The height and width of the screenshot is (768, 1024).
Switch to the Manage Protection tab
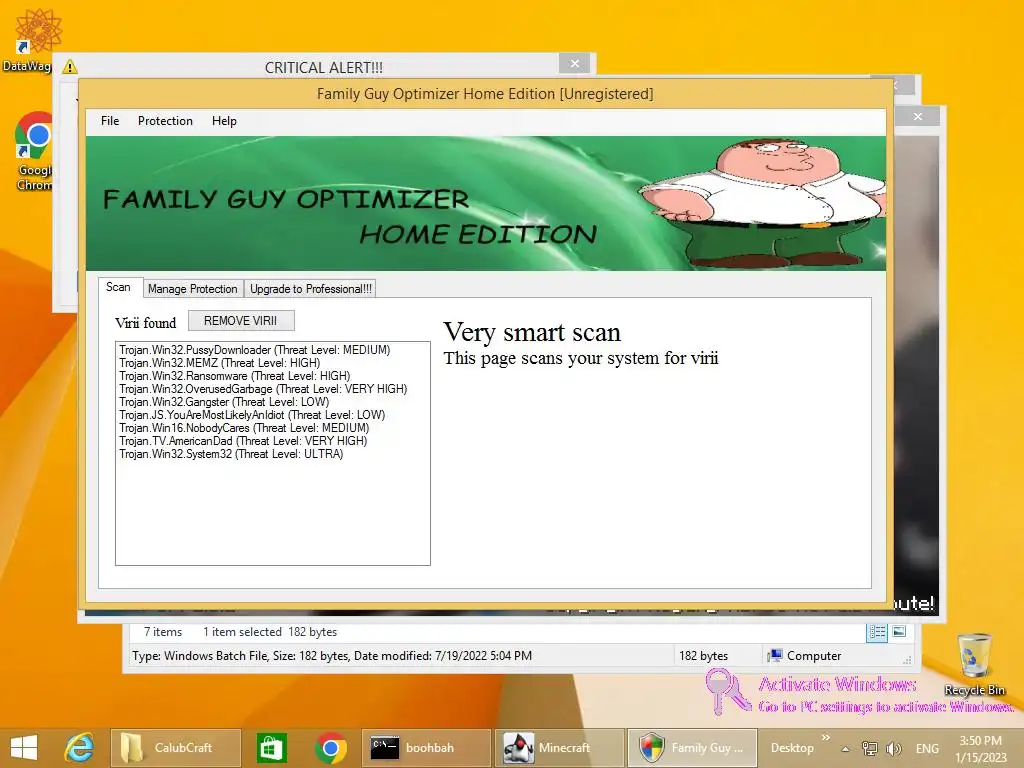coord(193,289)
